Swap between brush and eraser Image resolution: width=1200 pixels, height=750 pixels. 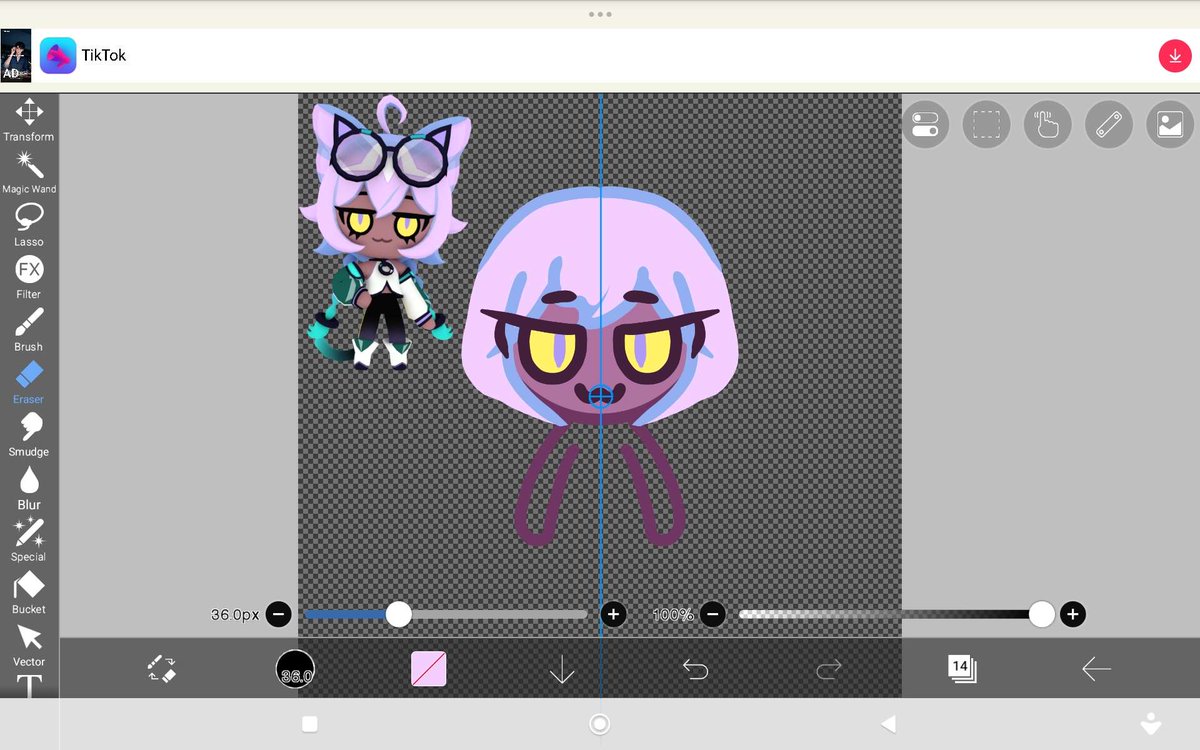point(161,669)
